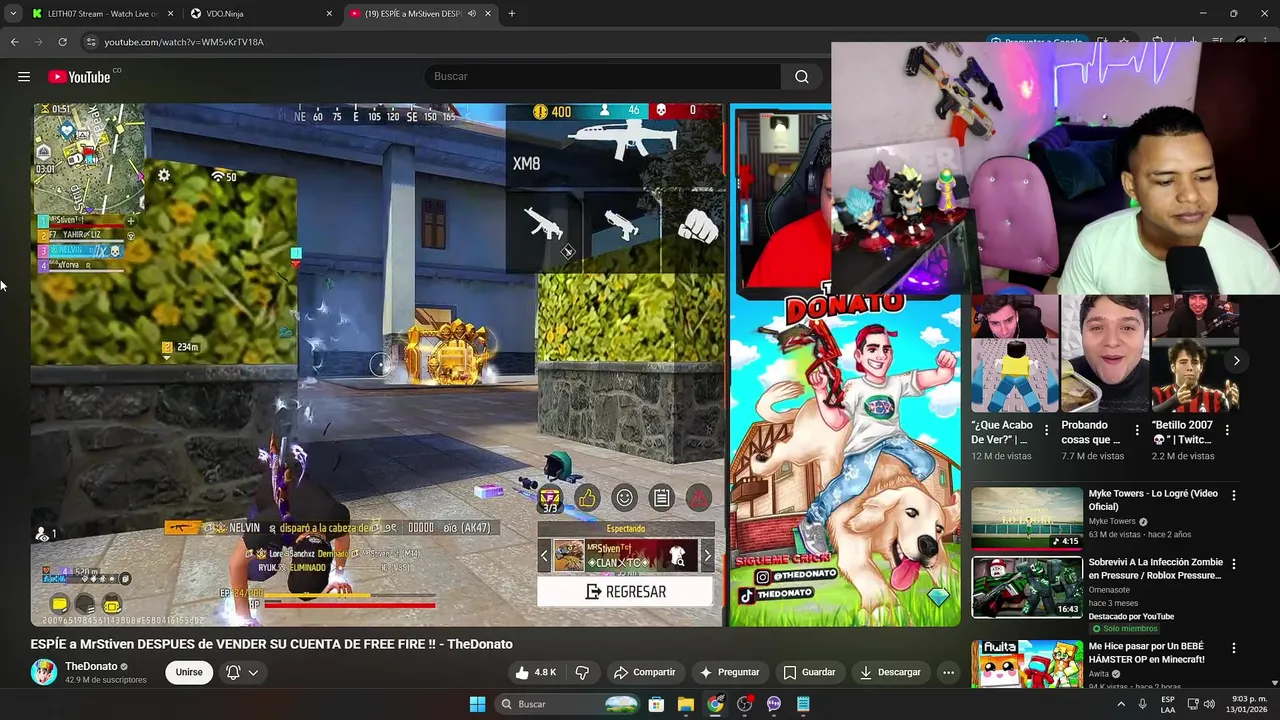Select the in-game fist melee slot
The image size is (1280, 720).
pos(697,228)
